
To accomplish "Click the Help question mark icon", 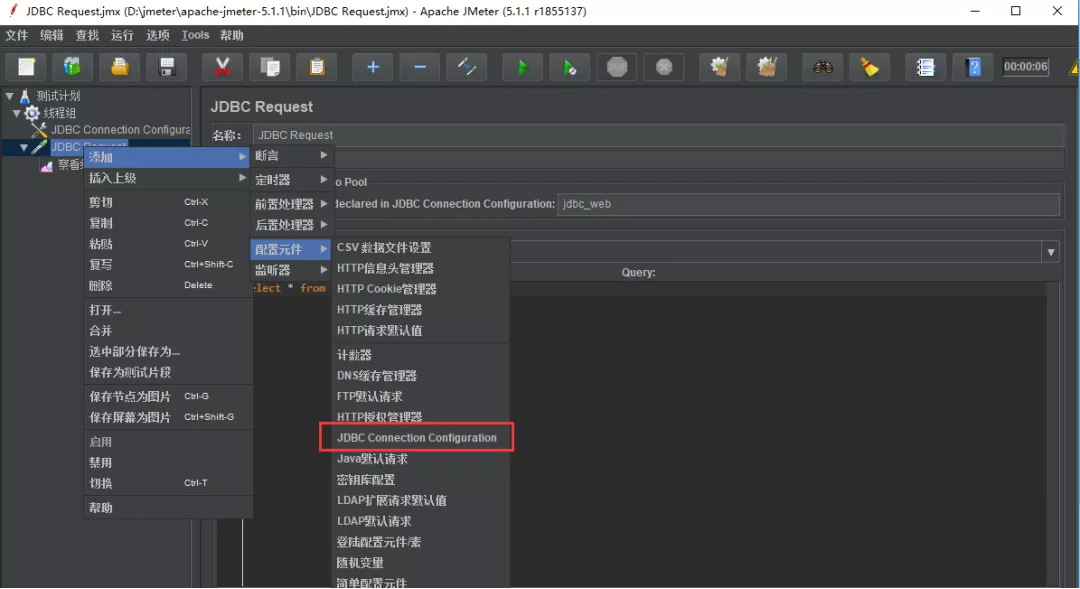I will (973, 67).
